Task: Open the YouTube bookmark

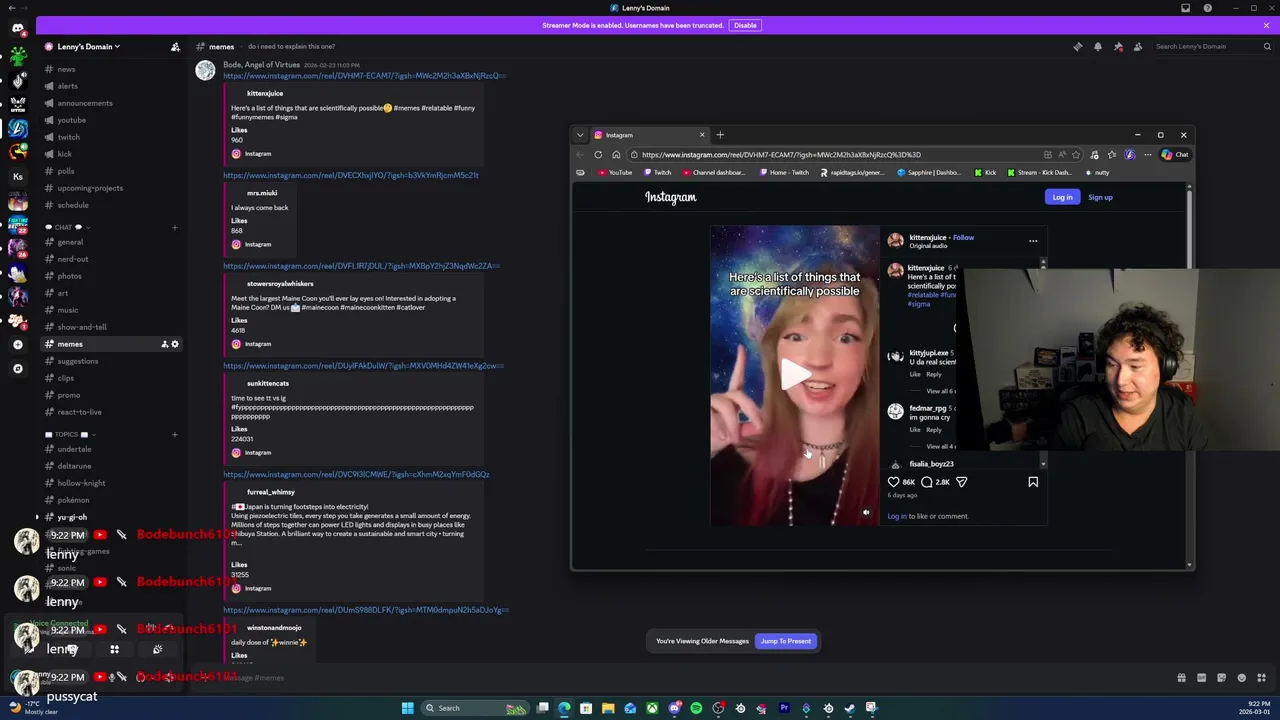Action: [x=615, y=173]
